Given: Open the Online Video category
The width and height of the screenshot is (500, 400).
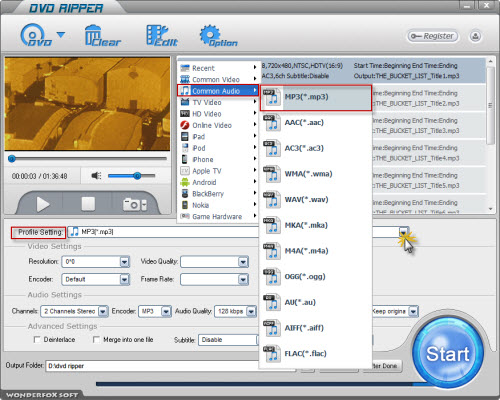Looking at the screenshot, I should (218, 125).
